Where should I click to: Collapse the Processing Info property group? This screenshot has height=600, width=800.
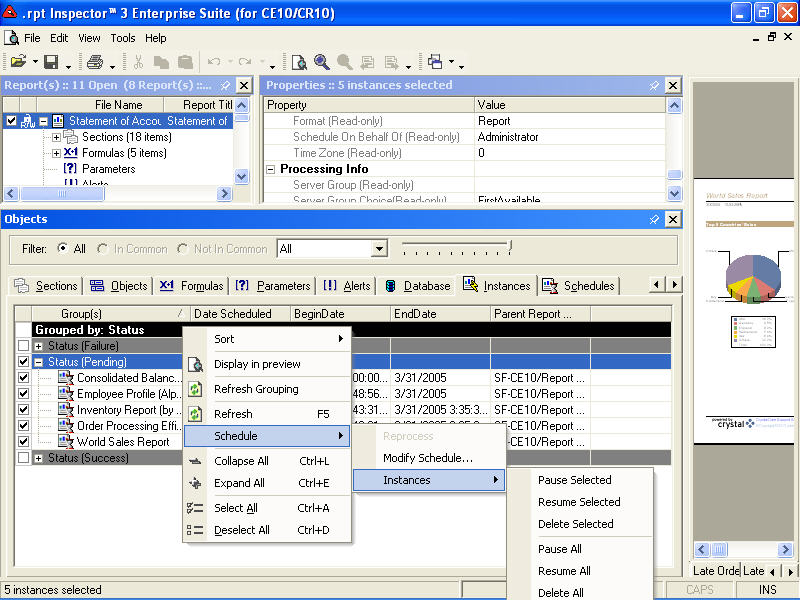coord(271,169)
